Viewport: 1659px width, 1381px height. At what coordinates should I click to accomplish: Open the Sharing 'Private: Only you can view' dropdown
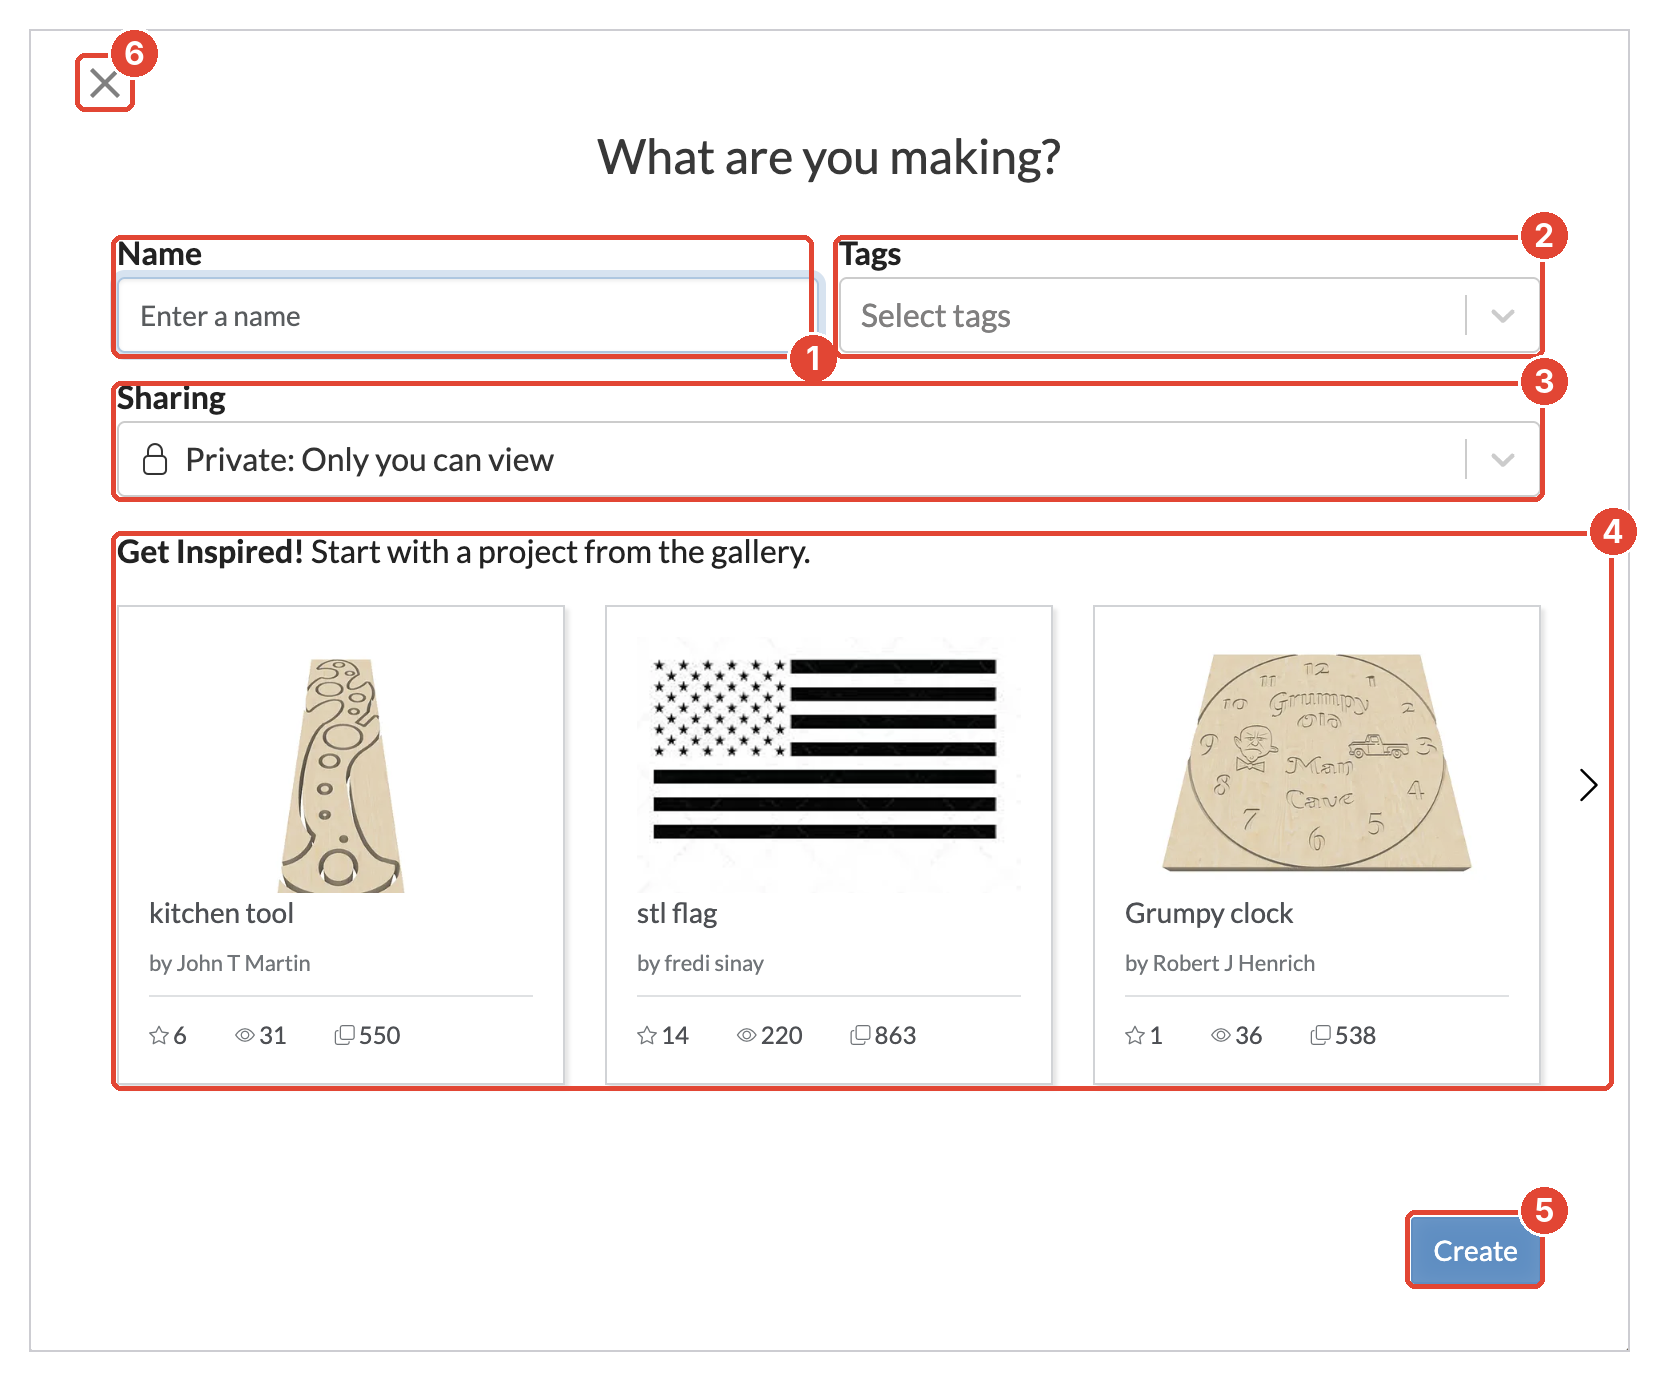pyautogui.click(x=828, y=460)
